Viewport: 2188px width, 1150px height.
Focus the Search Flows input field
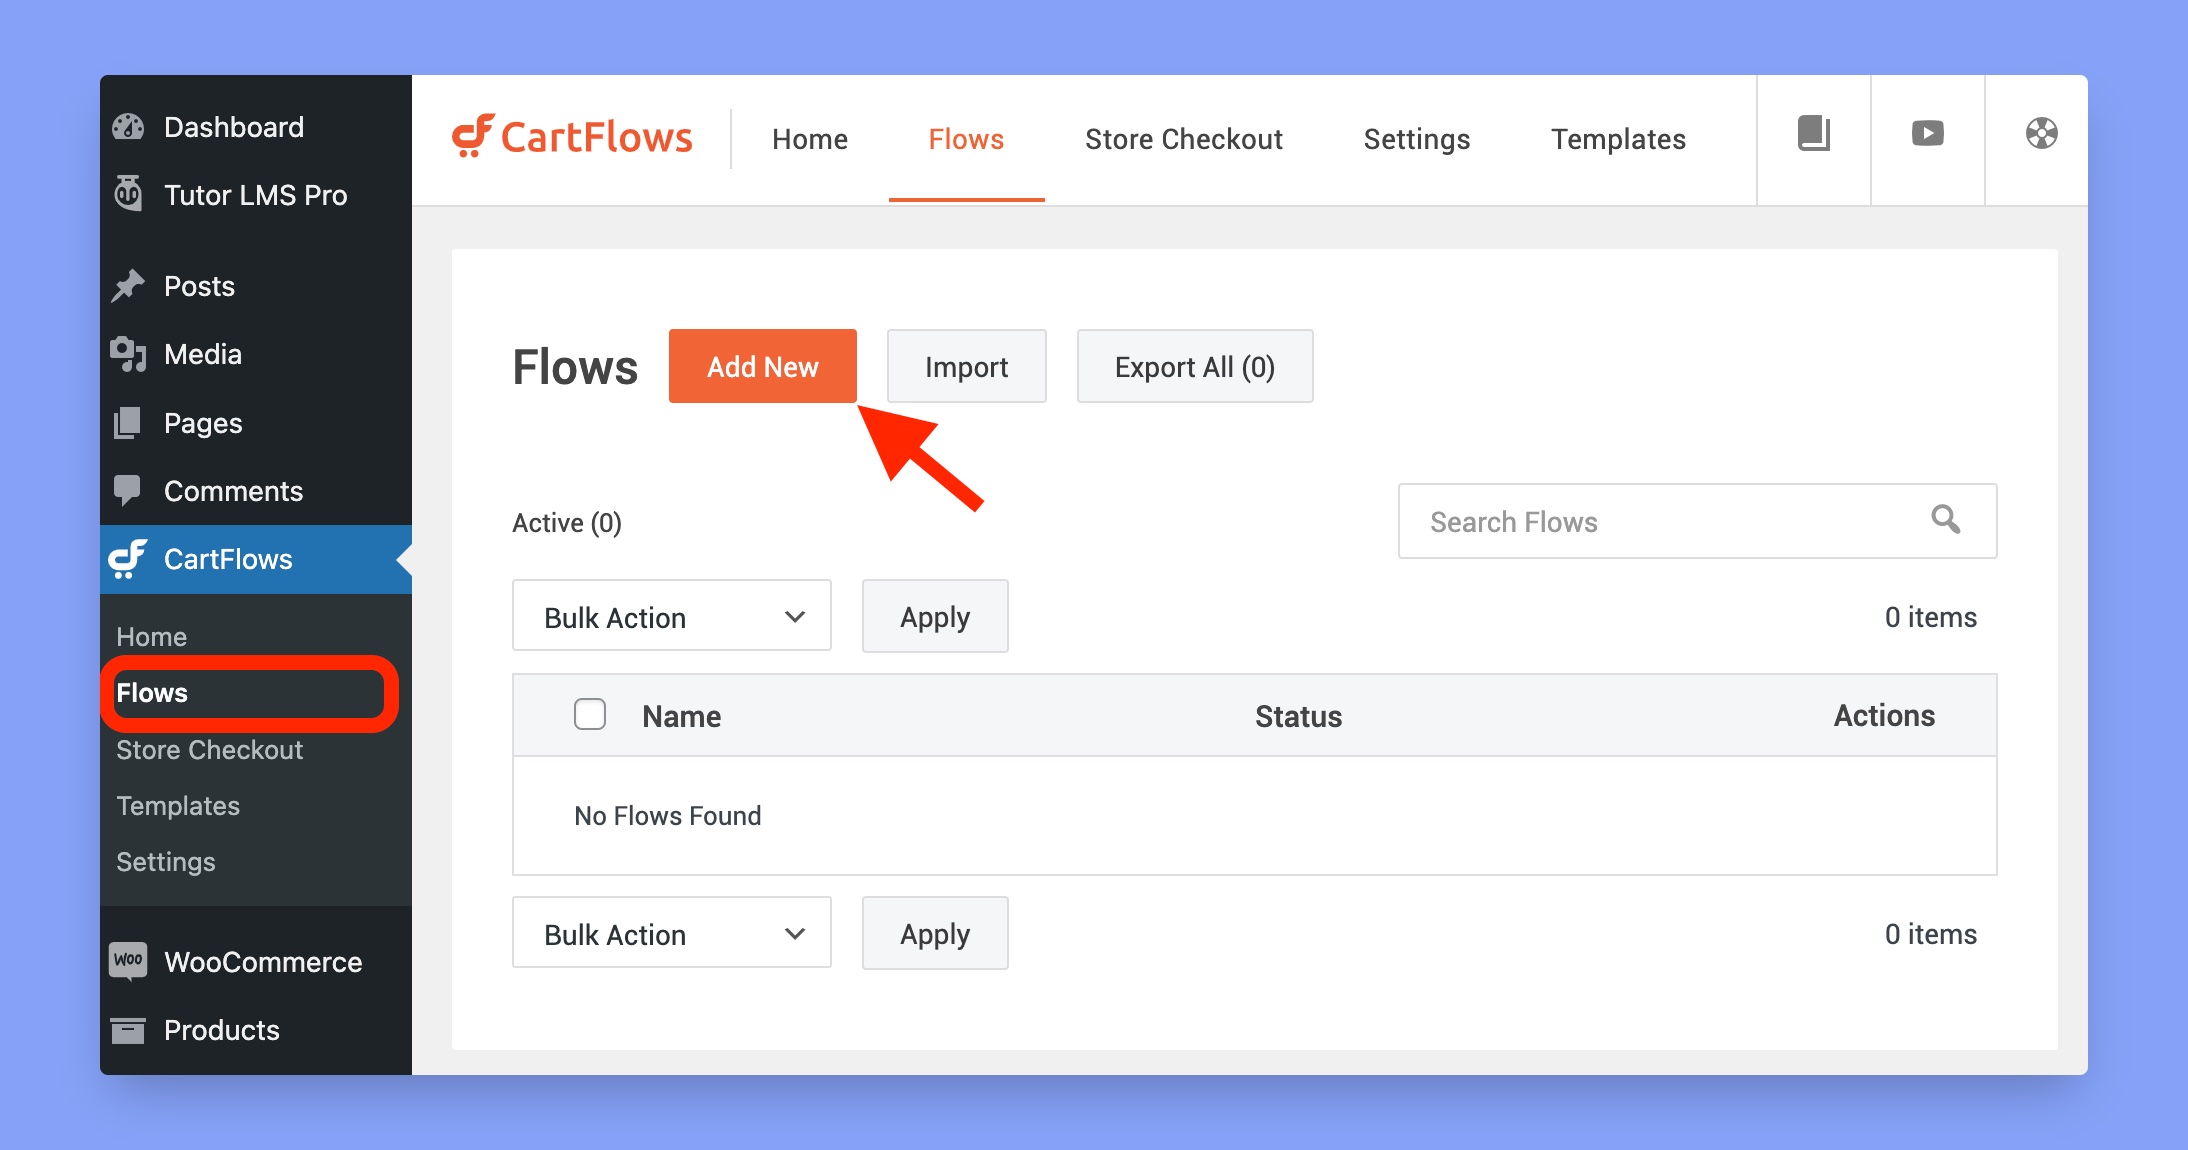(1697, 521)
